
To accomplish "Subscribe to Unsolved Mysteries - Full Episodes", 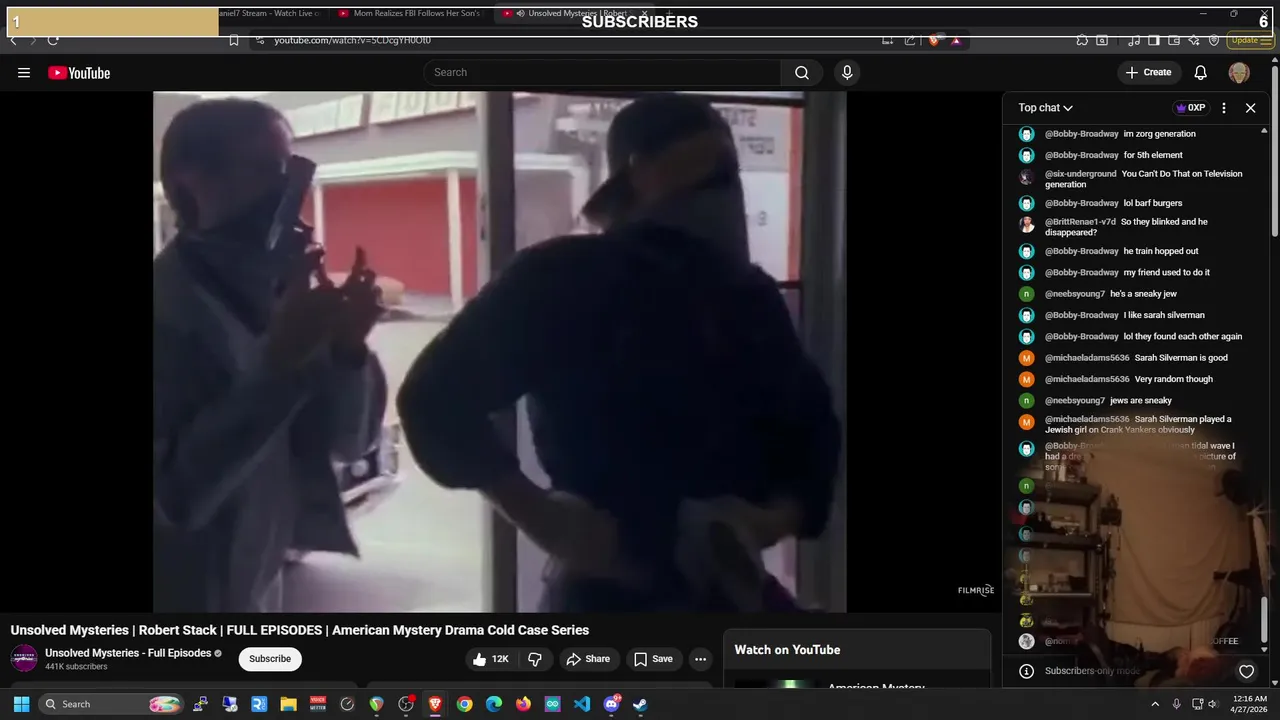I will tap(270, 659).
